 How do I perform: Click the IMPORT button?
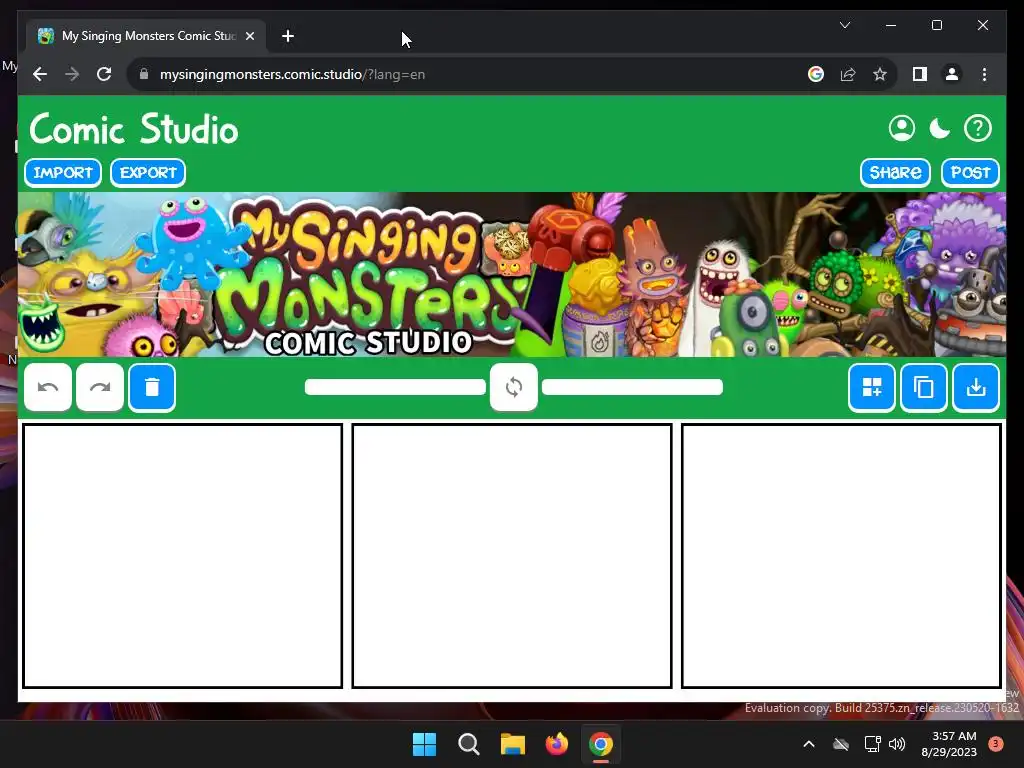click(63, 172)
